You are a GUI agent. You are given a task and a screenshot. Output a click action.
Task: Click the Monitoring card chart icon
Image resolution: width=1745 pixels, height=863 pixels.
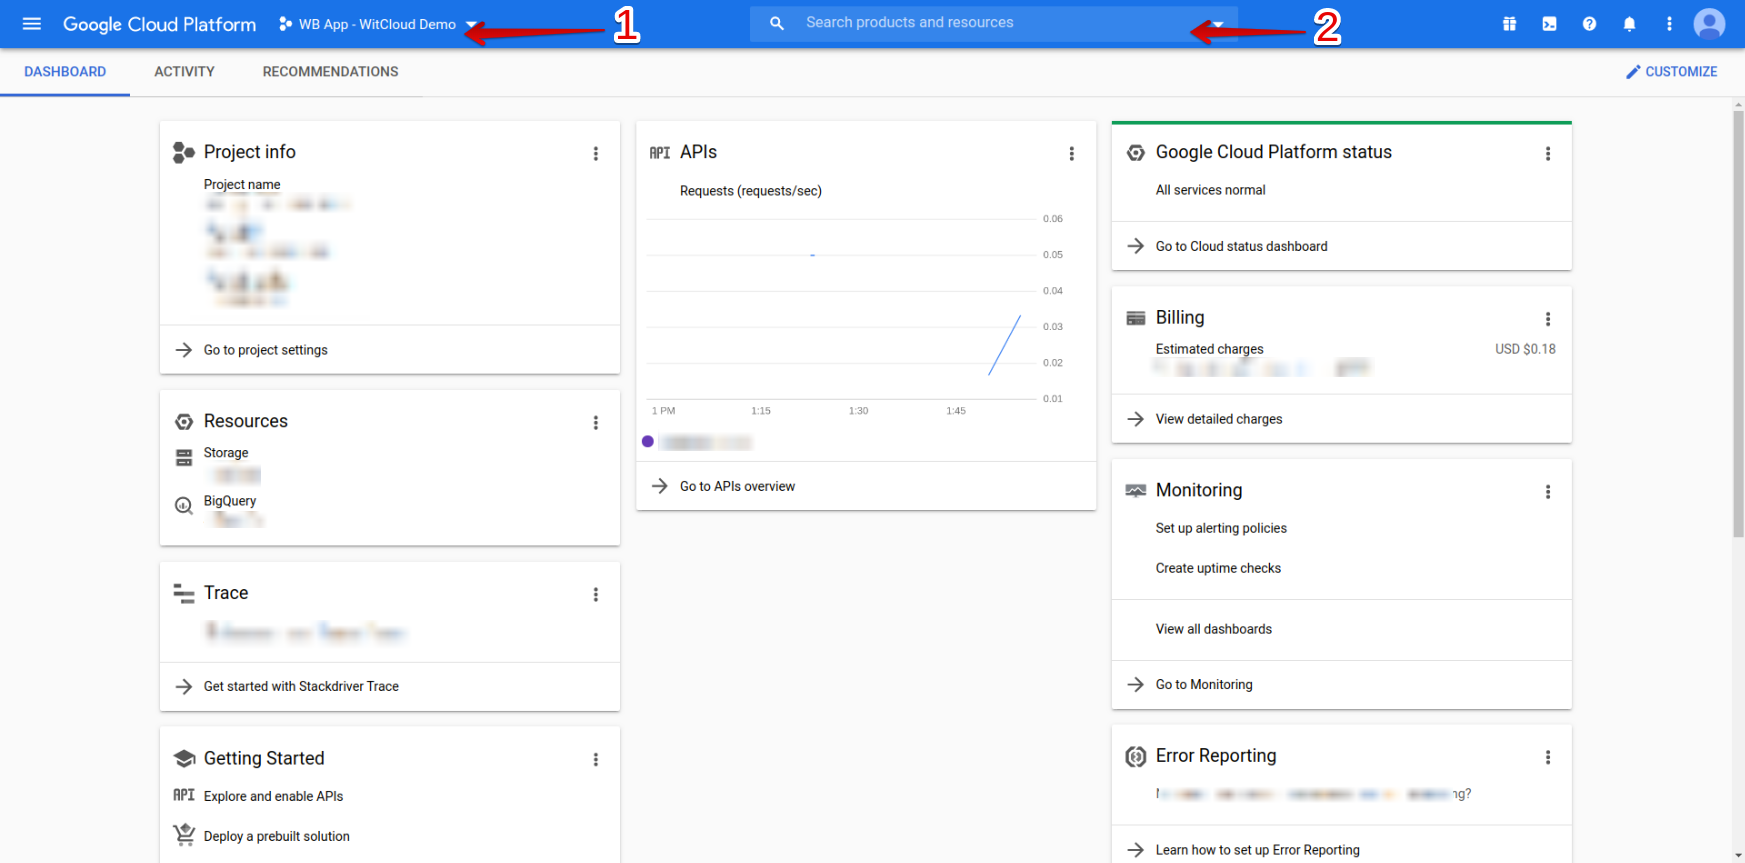tap(1136, 490)
